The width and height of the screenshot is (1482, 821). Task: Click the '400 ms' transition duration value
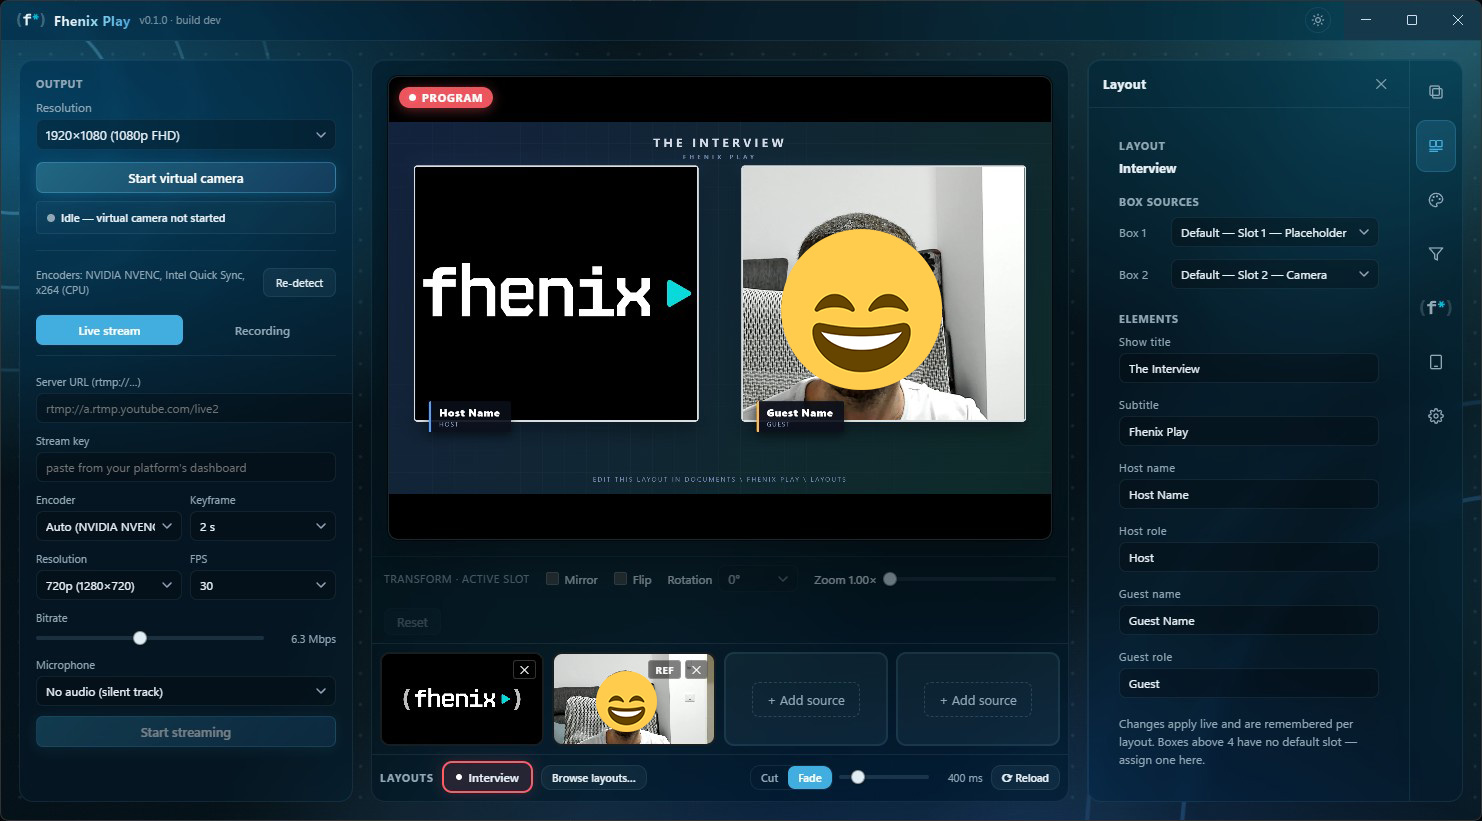point(965,778)
